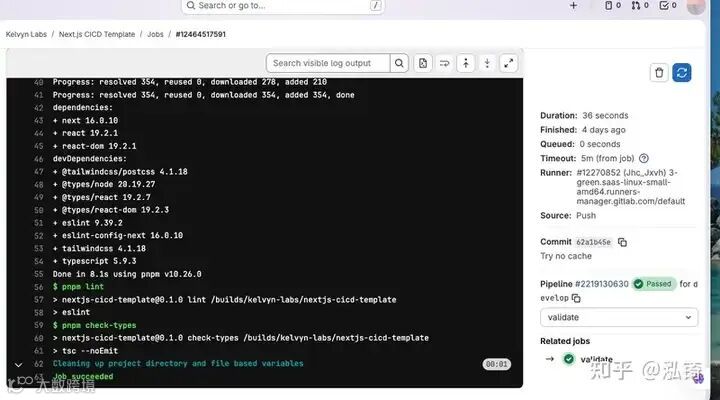This screenshot has width=720, height=400.
Task: Jump to top of log
Action: [x=466, y=63]
